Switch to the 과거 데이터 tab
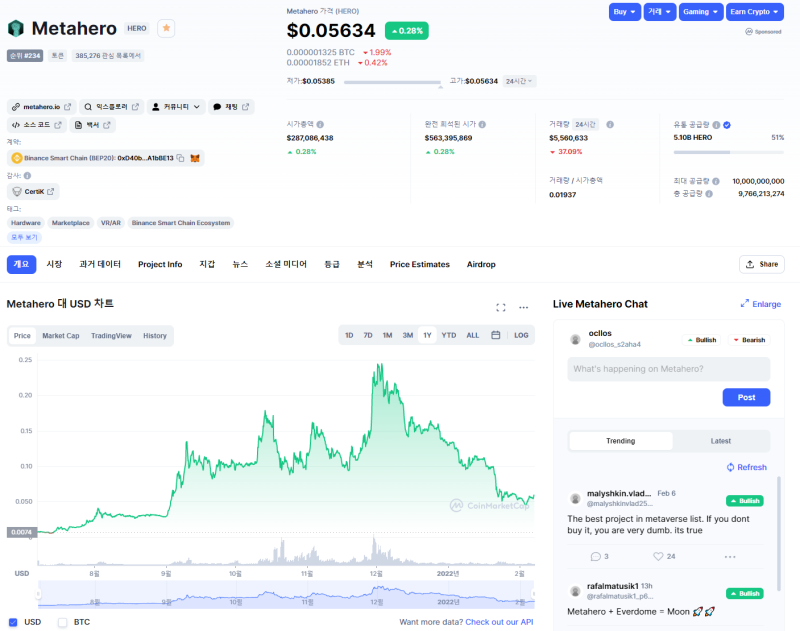 tap(100, 264)
